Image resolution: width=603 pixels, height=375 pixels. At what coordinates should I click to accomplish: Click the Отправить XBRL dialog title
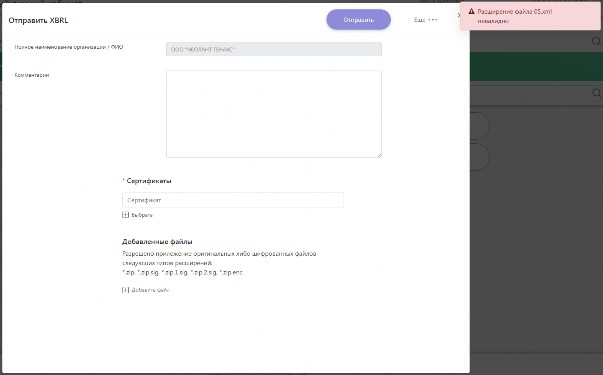(x=38, y=20)
